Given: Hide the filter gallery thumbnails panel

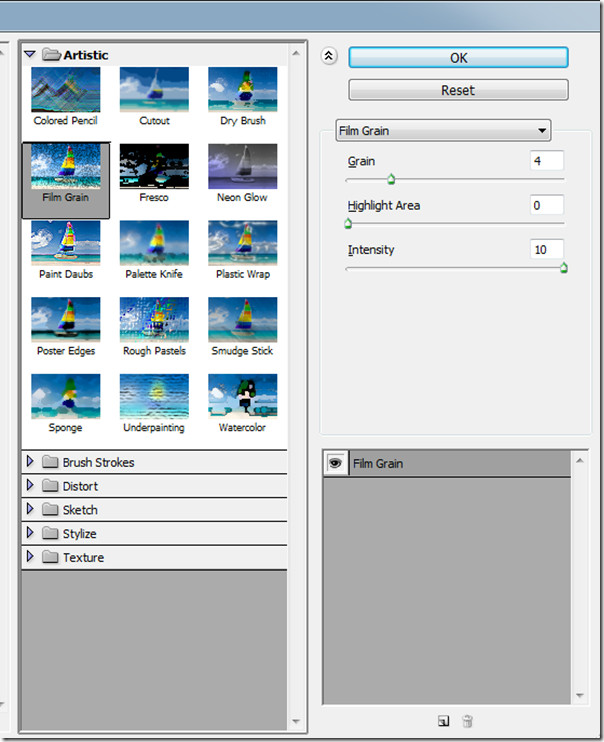Looking at the screenshot, I should pos(329,56).
